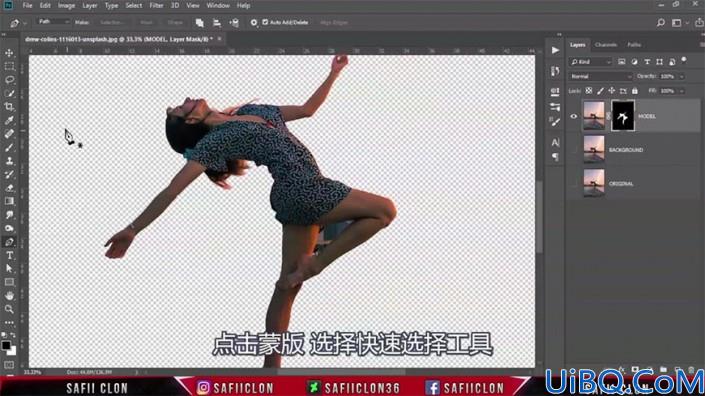This screenshot has width=705, height=396.
Task: Select the MODEL layer mask thumbnail
Action: tap(623, 116)
